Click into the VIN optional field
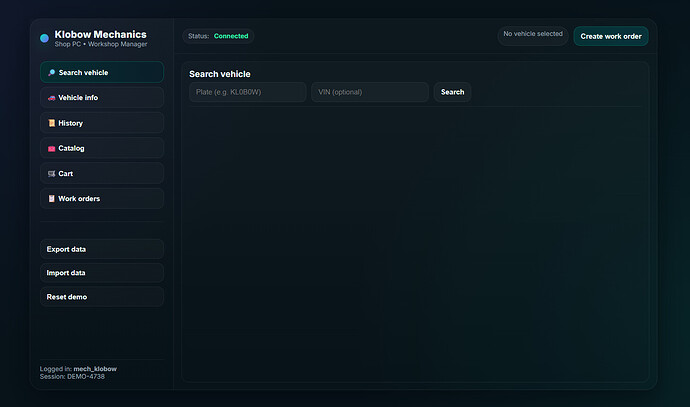The width and height of the screenshot is (690, 407). tap(370, 92)
